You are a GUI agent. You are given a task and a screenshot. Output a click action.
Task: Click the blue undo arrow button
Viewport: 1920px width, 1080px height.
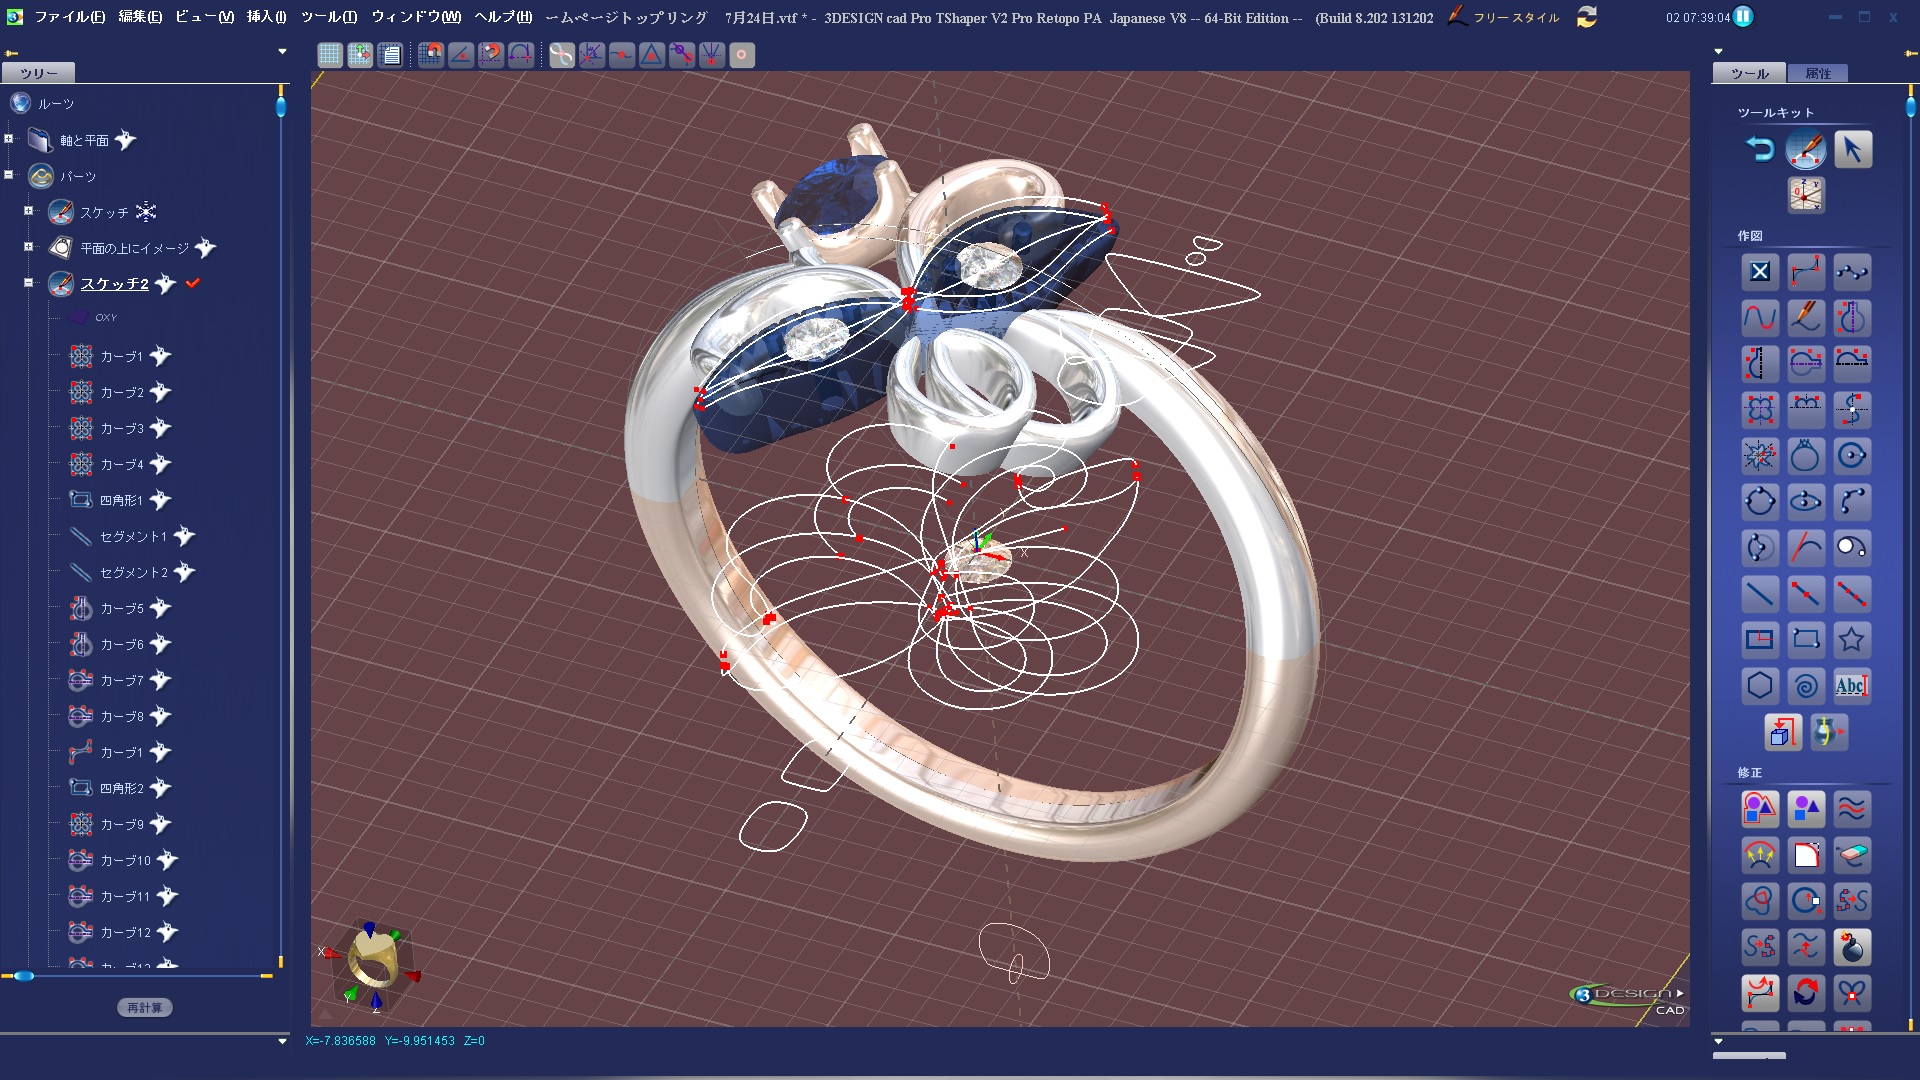[x=1760, y=150]
